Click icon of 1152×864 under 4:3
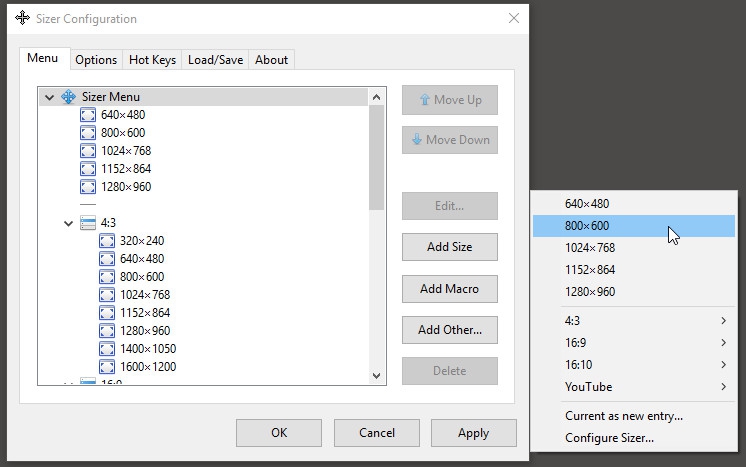 (107, 313)
